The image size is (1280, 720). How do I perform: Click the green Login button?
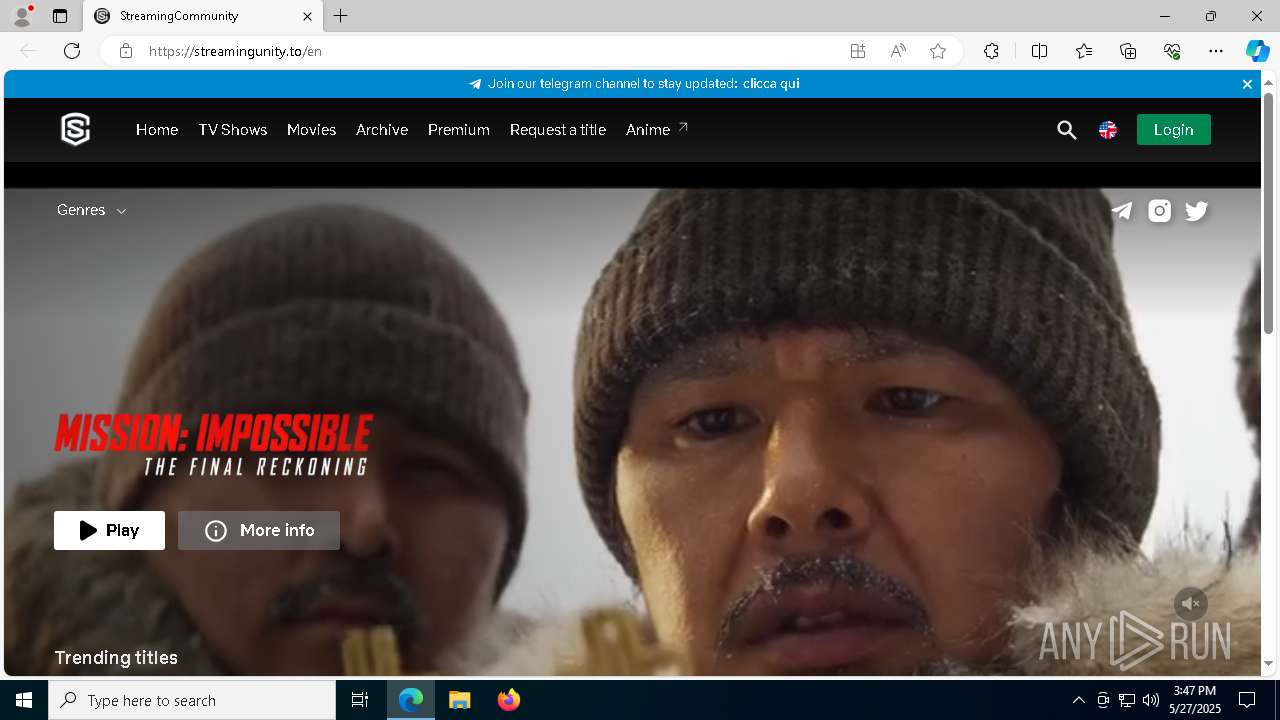point(1174,130)
